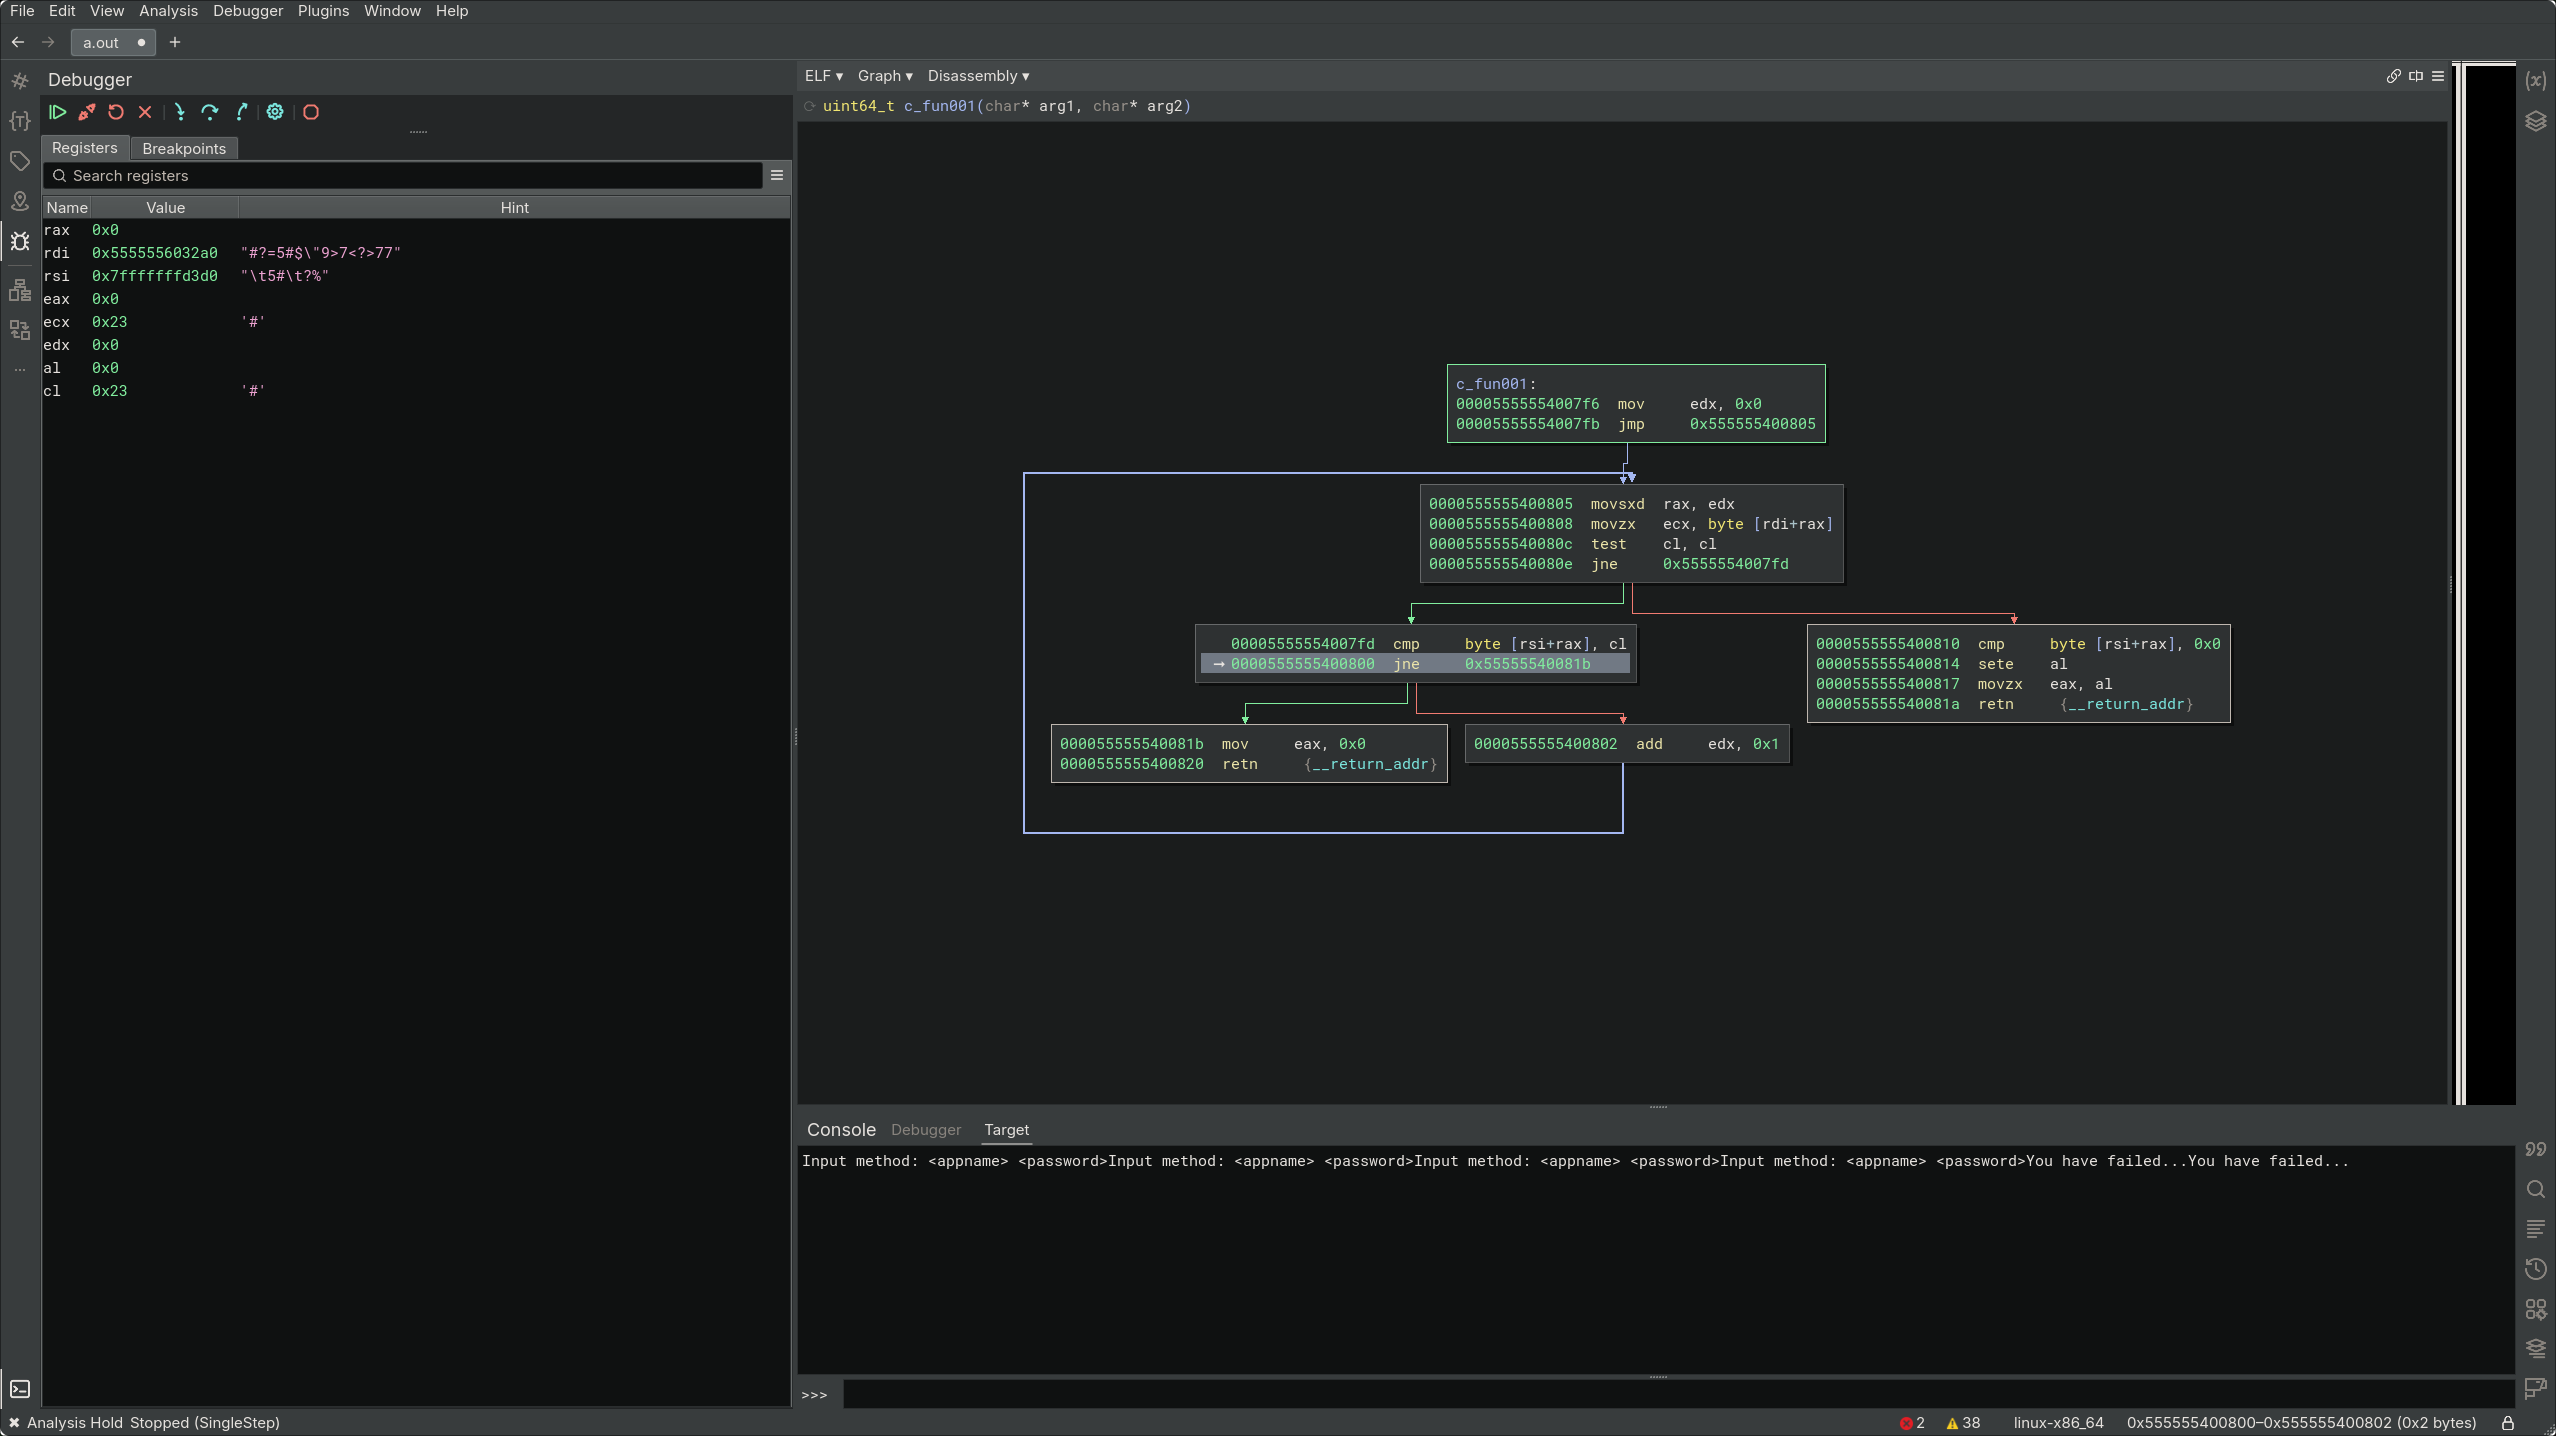Screen dimensions: 2556x1436
Task: Open the Disassembly level dropdown
Action: click(x=977, y=76)
